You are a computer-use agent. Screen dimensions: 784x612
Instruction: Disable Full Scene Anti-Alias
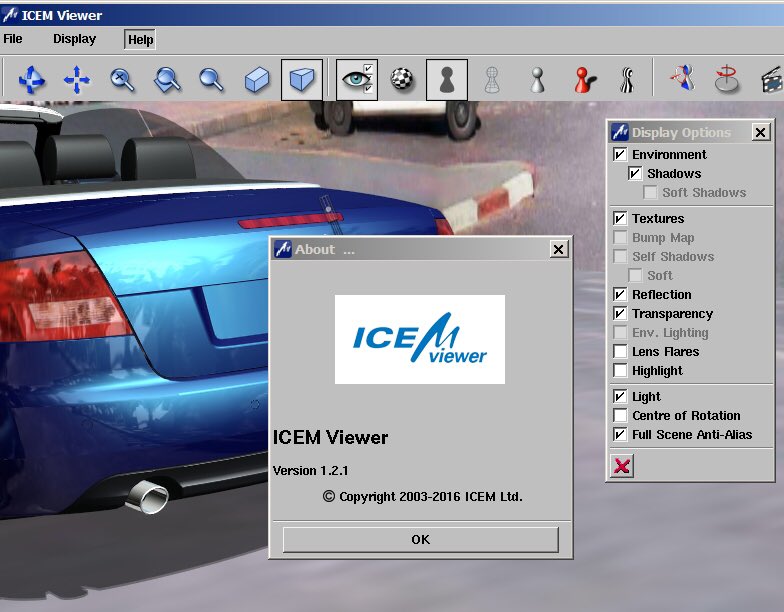(620, 434)
